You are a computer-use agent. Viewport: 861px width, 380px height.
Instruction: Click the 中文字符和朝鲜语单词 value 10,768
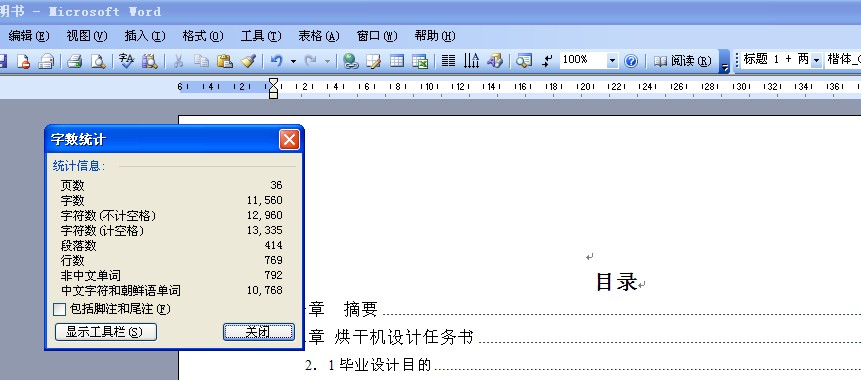point(265,290)
